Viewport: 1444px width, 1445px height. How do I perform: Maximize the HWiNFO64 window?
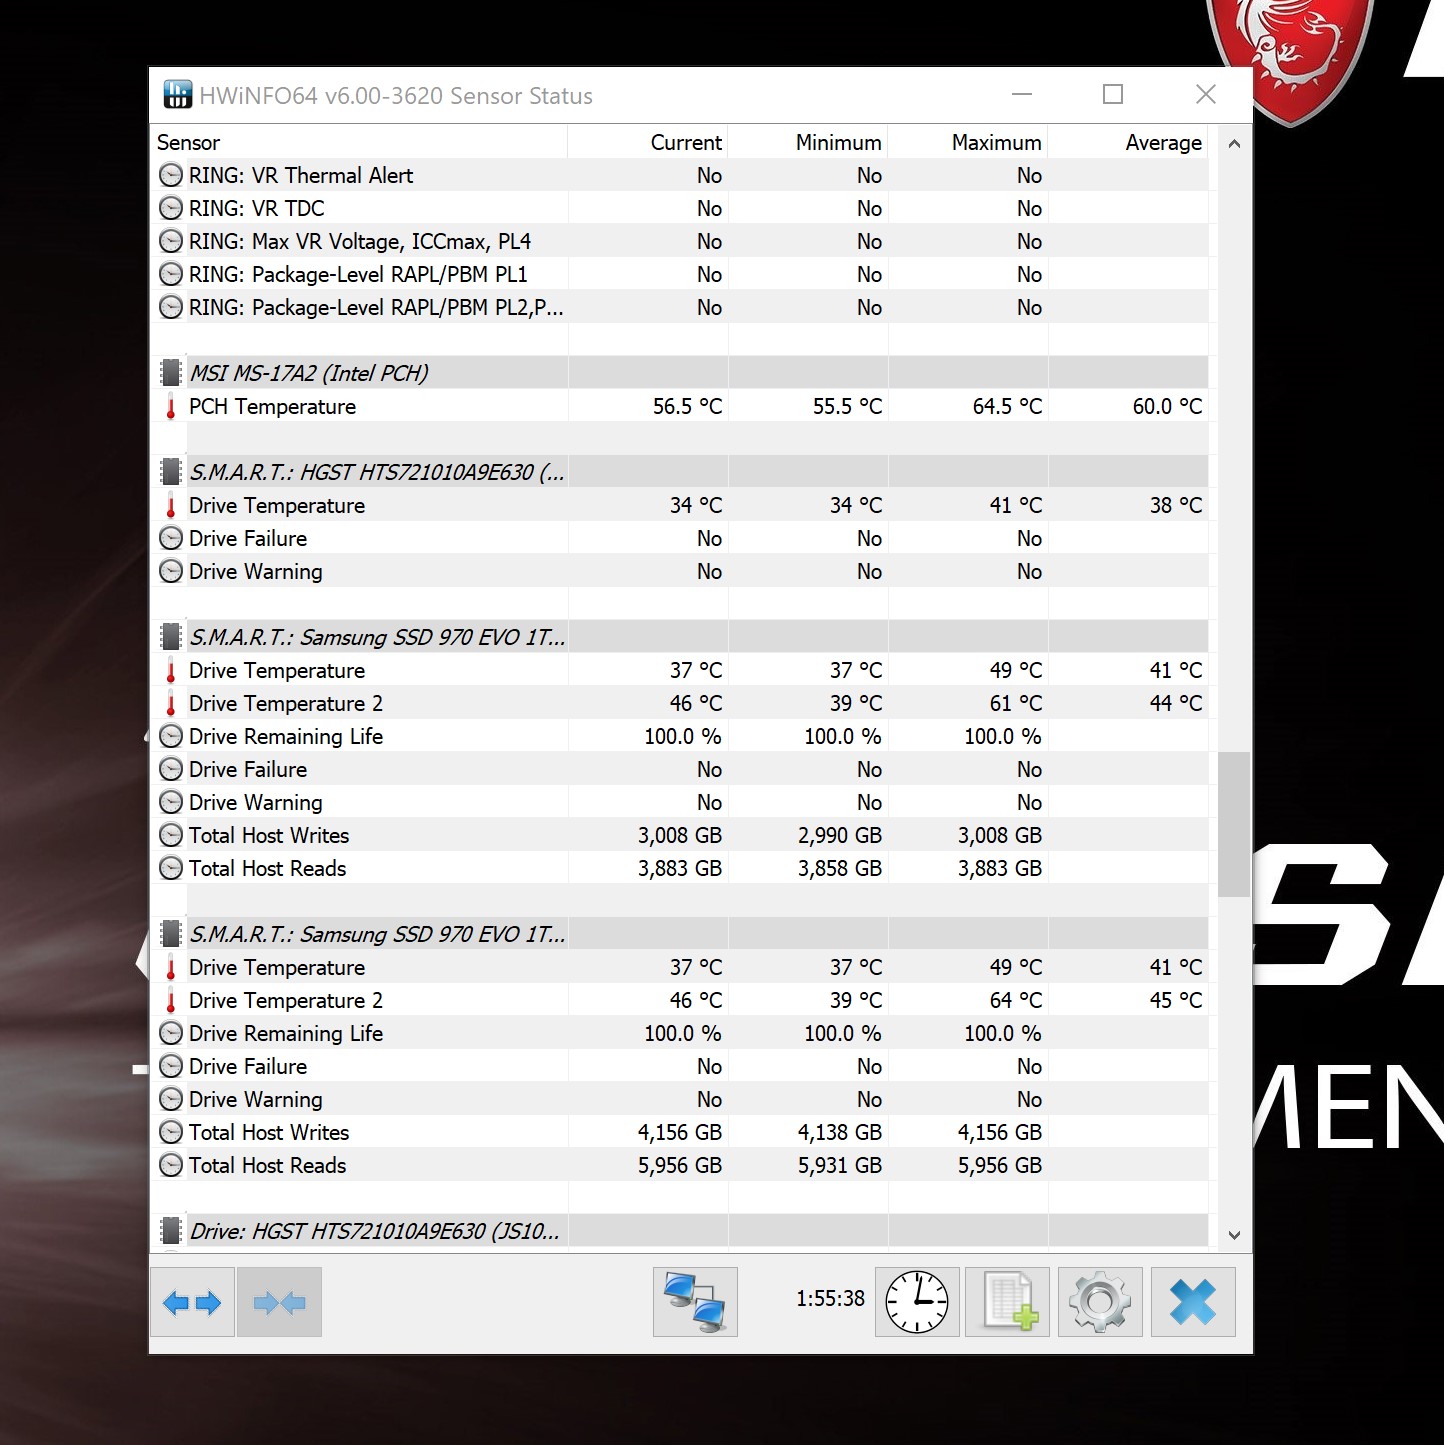1113,94
